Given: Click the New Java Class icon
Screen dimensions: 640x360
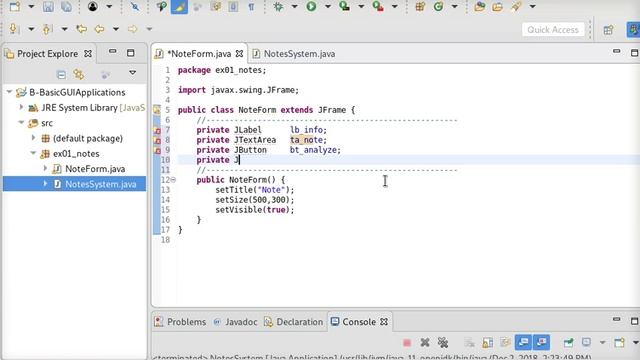Looking at the screenshot, I should [438, 7].
